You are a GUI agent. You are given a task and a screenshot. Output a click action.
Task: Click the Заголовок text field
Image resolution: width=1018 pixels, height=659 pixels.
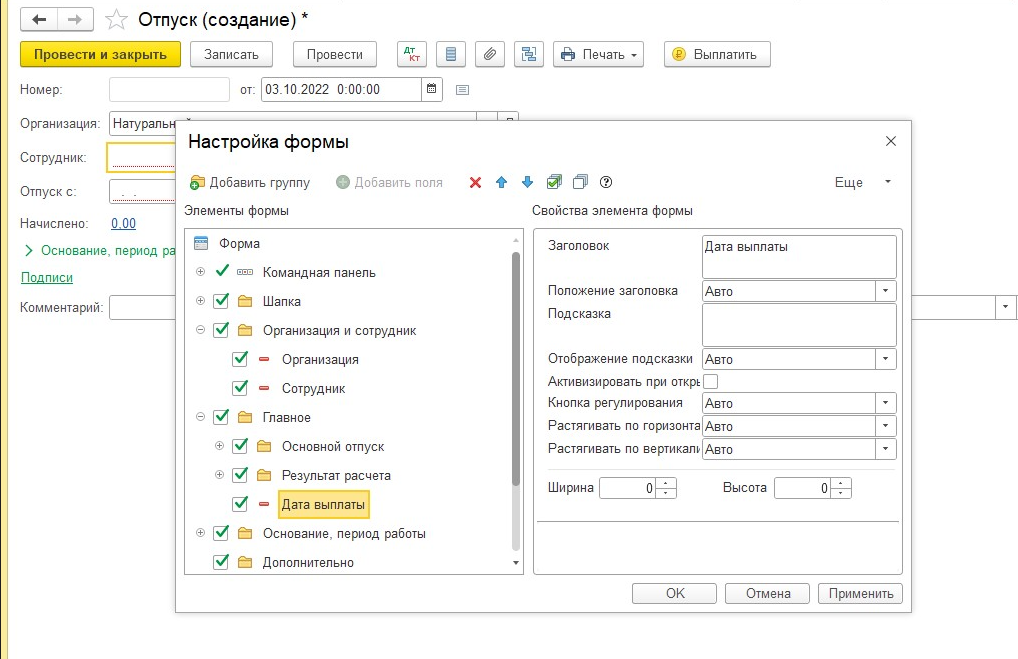(x=799, y=256)
